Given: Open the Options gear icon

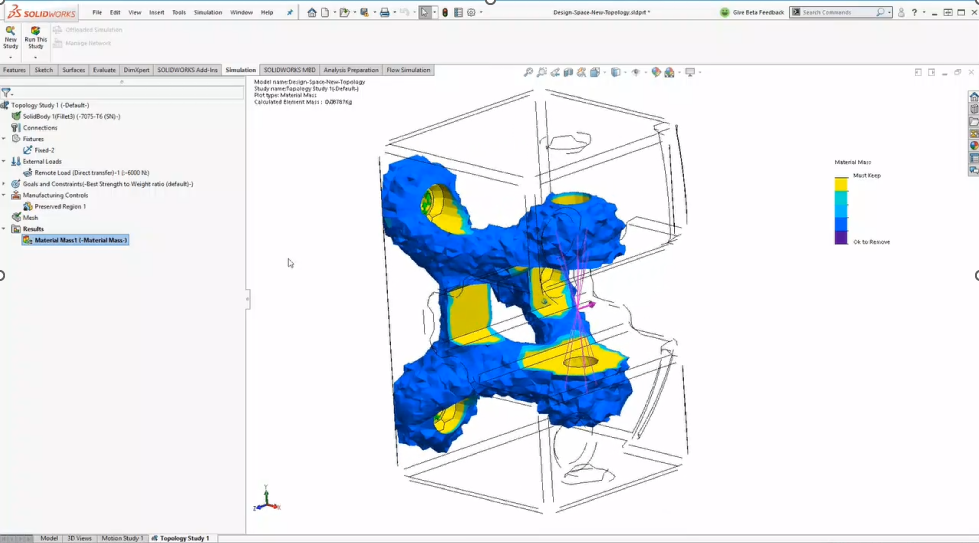Looking at the screenshot, I should click(471, 12).
